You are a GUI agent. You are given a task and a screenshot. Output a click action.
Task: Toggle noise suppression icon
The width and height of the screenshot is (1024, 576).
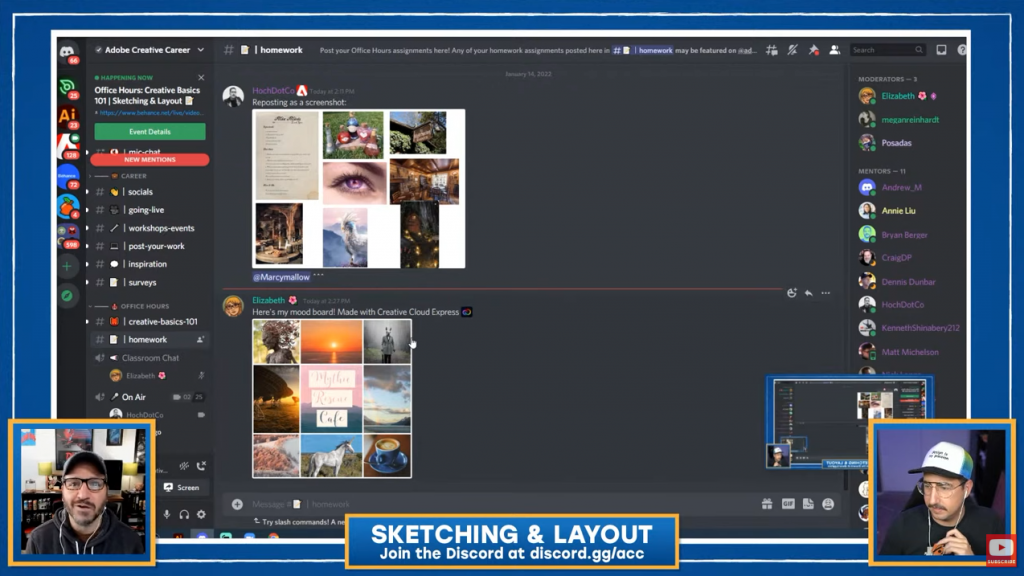point(184,466)
